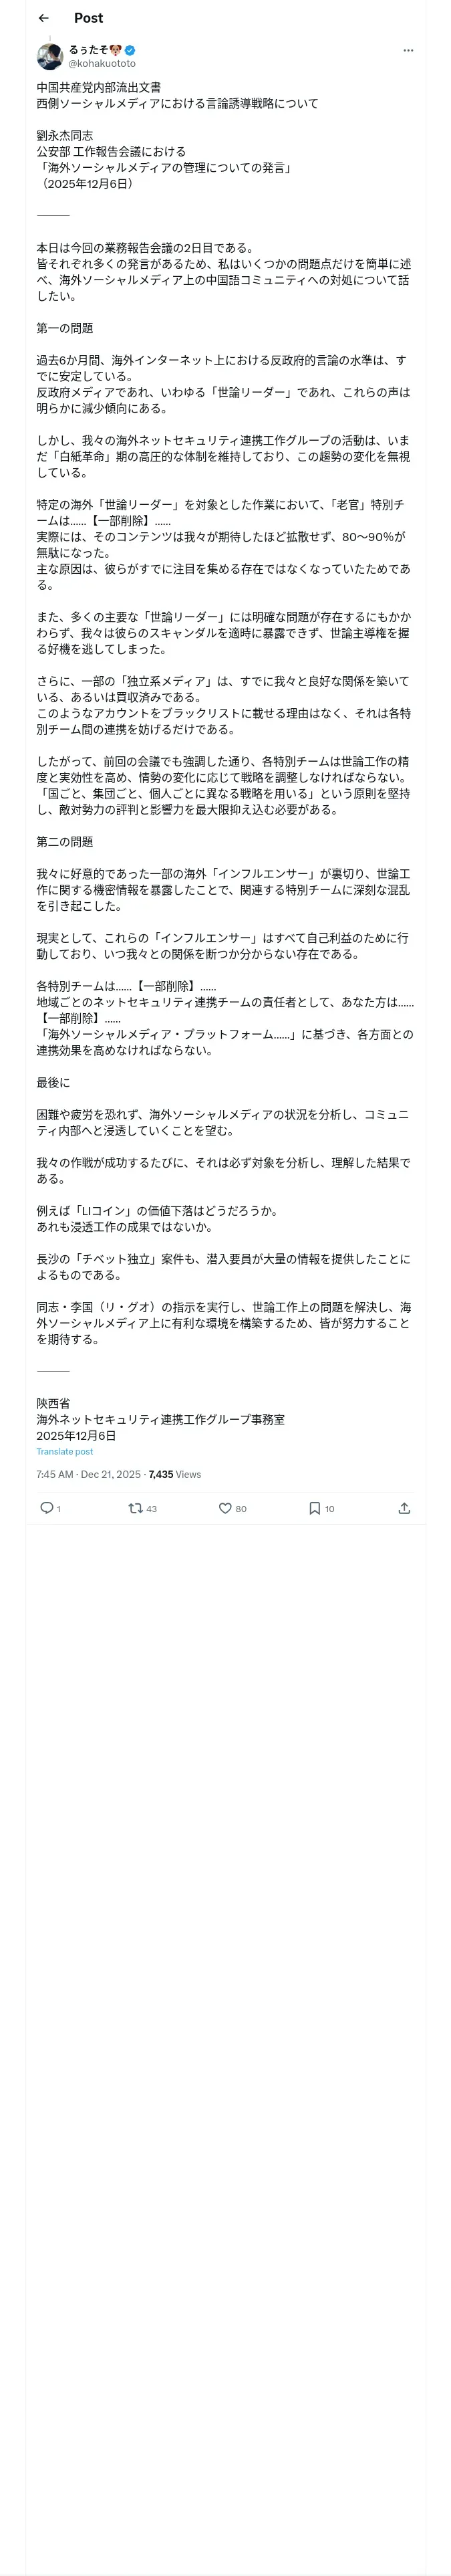This screenshot has height=2576, width=451.
Task: Open the author's profile avatar
Action: click(x=50, y=56)
